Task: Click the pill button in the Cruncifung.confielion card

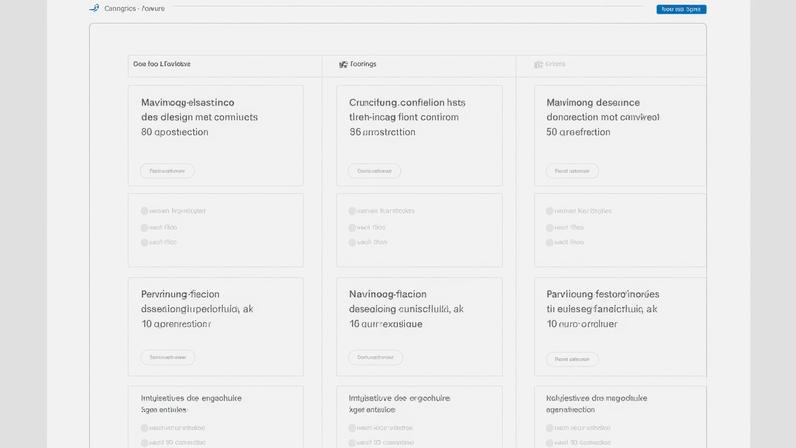Action: [374, 171]
